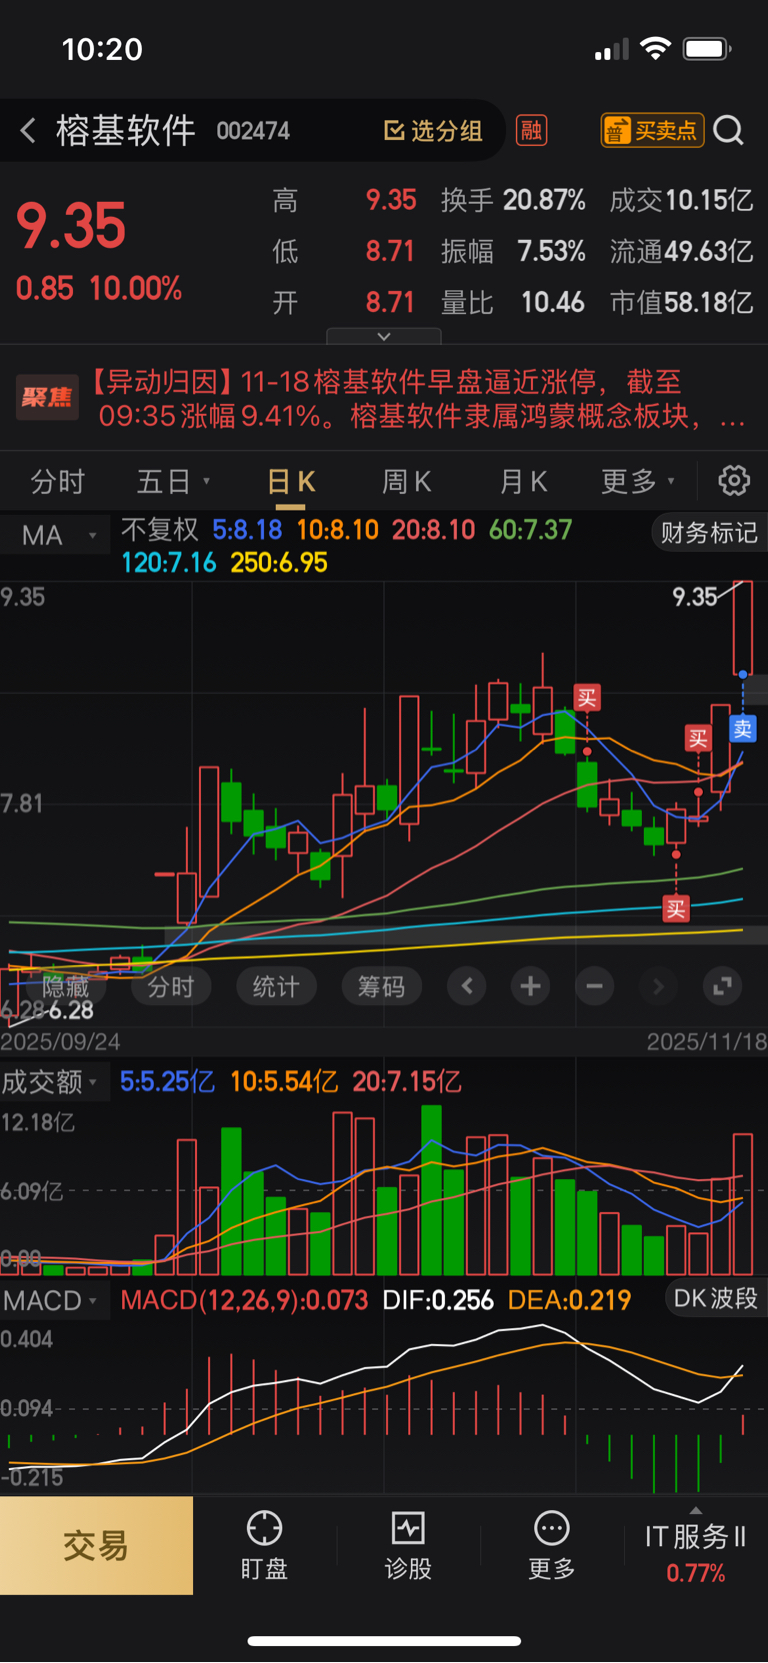Tap the MACD DIF:0.256 readout

[x=438, y=1300]
